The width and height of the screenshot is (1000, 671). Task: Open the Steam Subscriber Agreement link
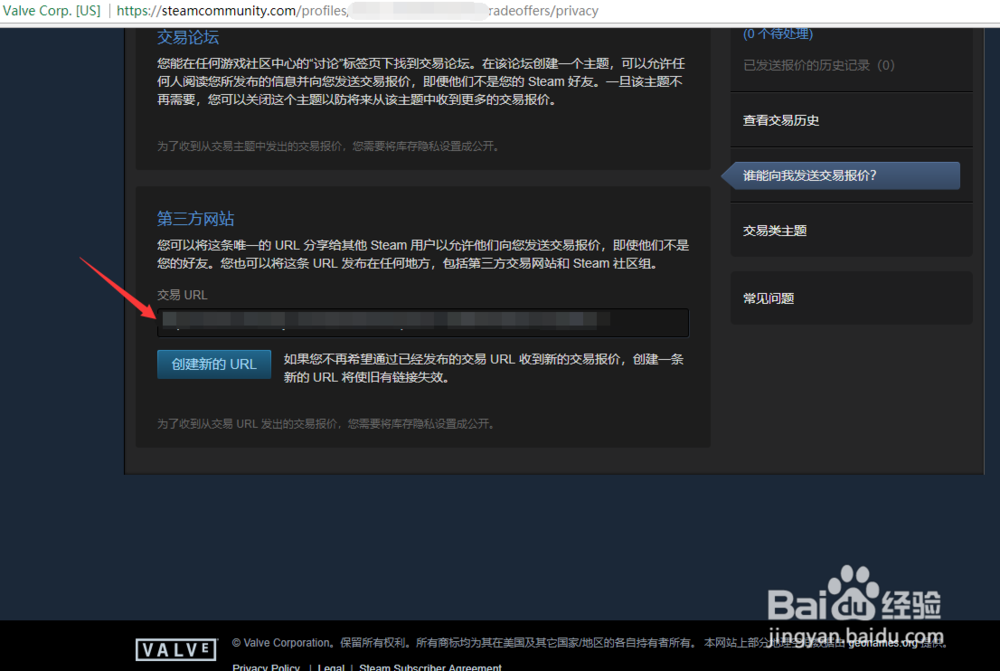tap(430, 666)
